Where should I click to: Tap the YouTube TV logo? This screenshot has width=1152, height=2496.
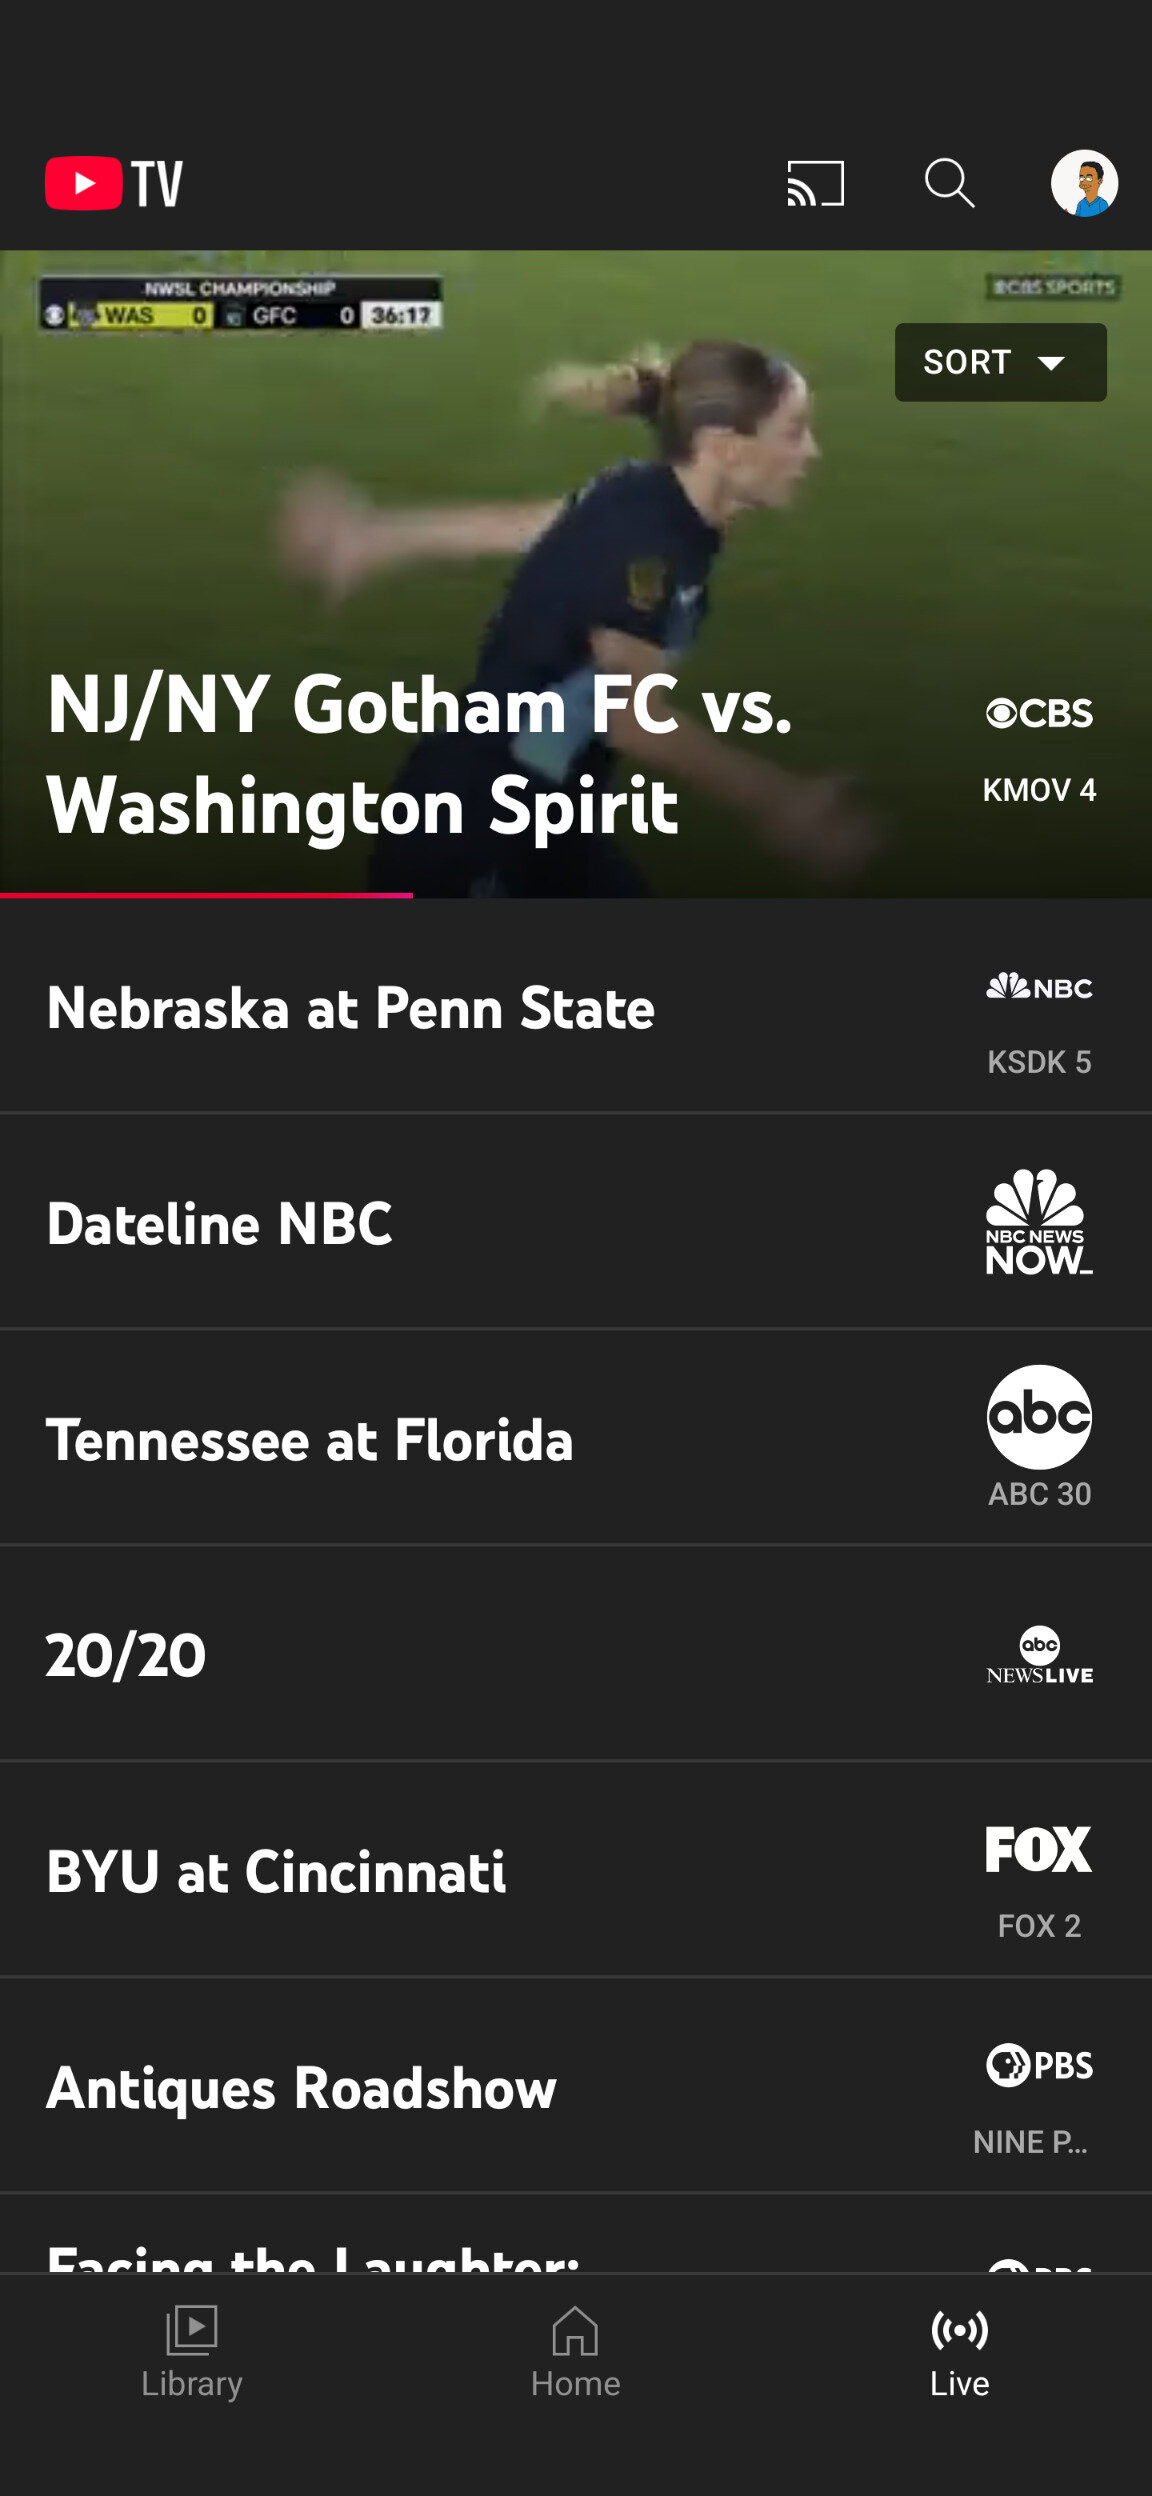pyautogui.click(x=114, y=184)
